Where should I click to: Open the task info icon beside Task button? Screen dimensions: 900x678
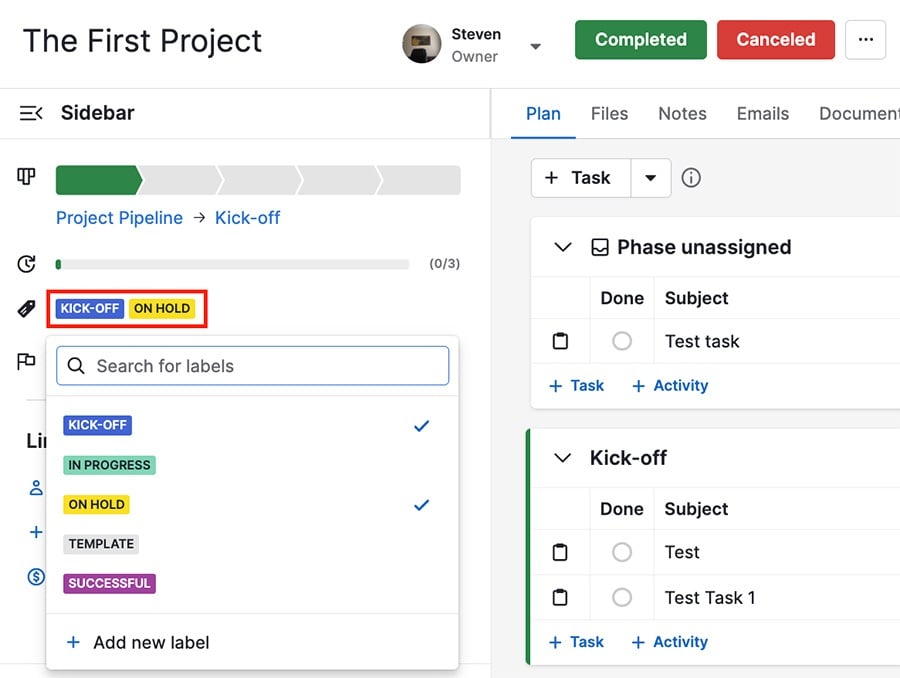(x=690, y=178)
